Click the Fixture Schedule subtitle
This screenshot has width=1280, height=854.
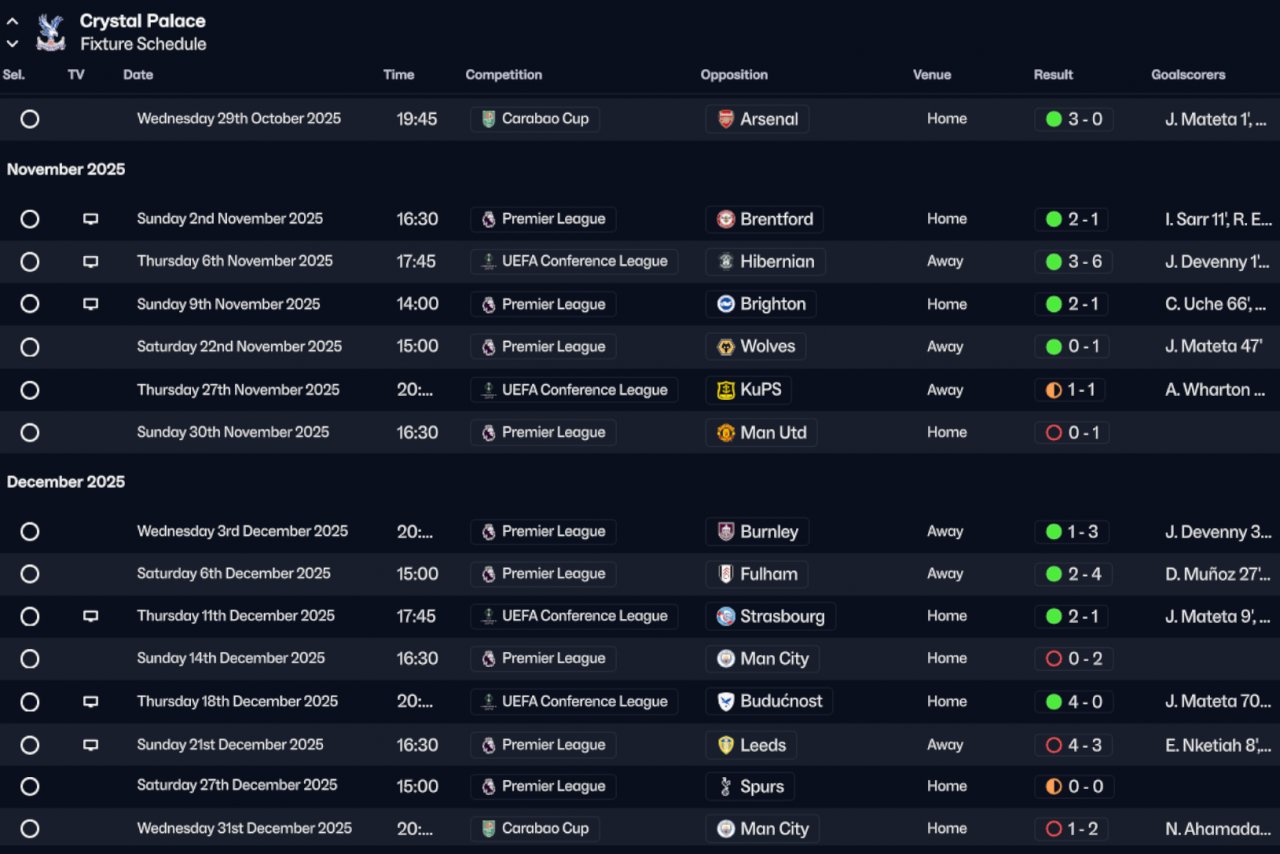coord(143,44)
